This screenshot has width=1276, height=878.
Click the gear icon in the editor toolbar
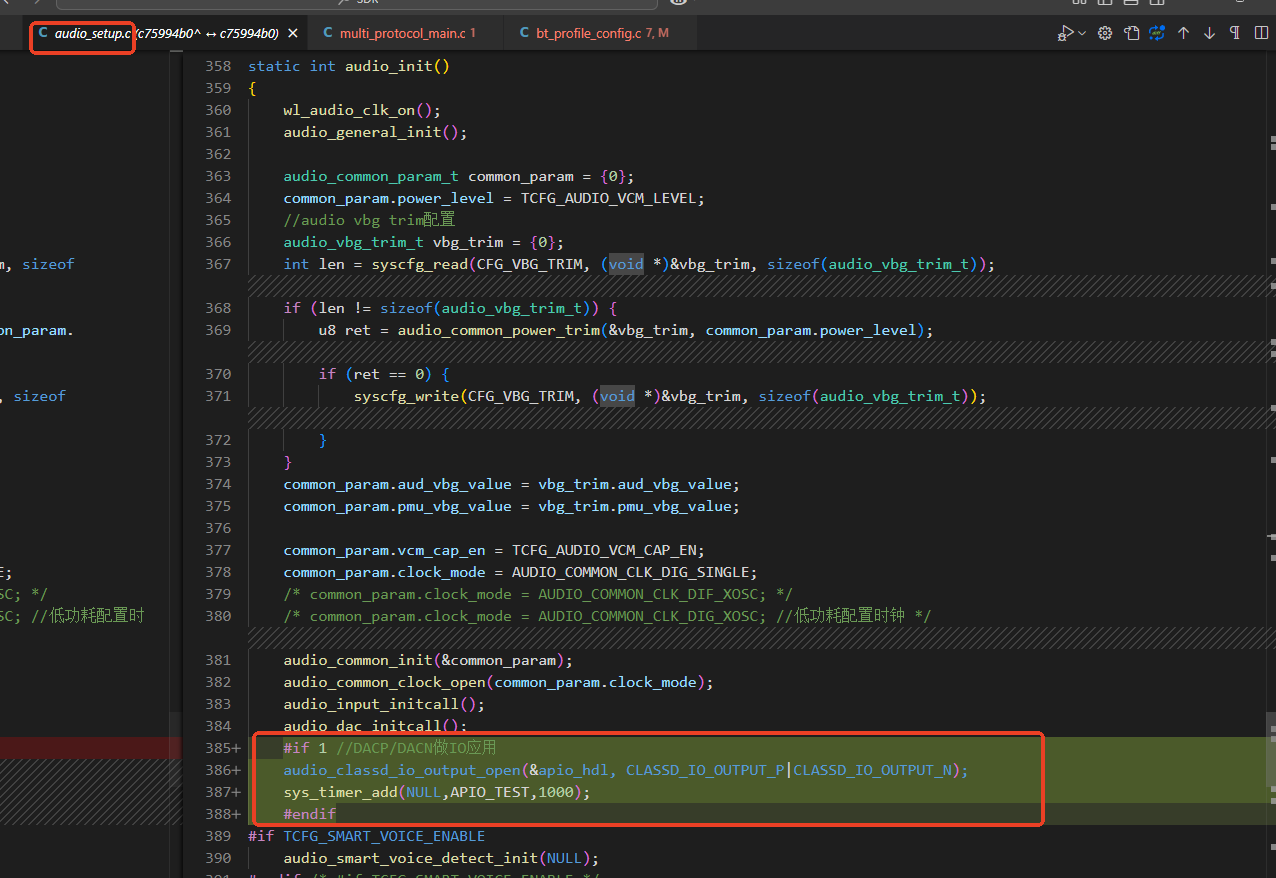coord(1105,33)
